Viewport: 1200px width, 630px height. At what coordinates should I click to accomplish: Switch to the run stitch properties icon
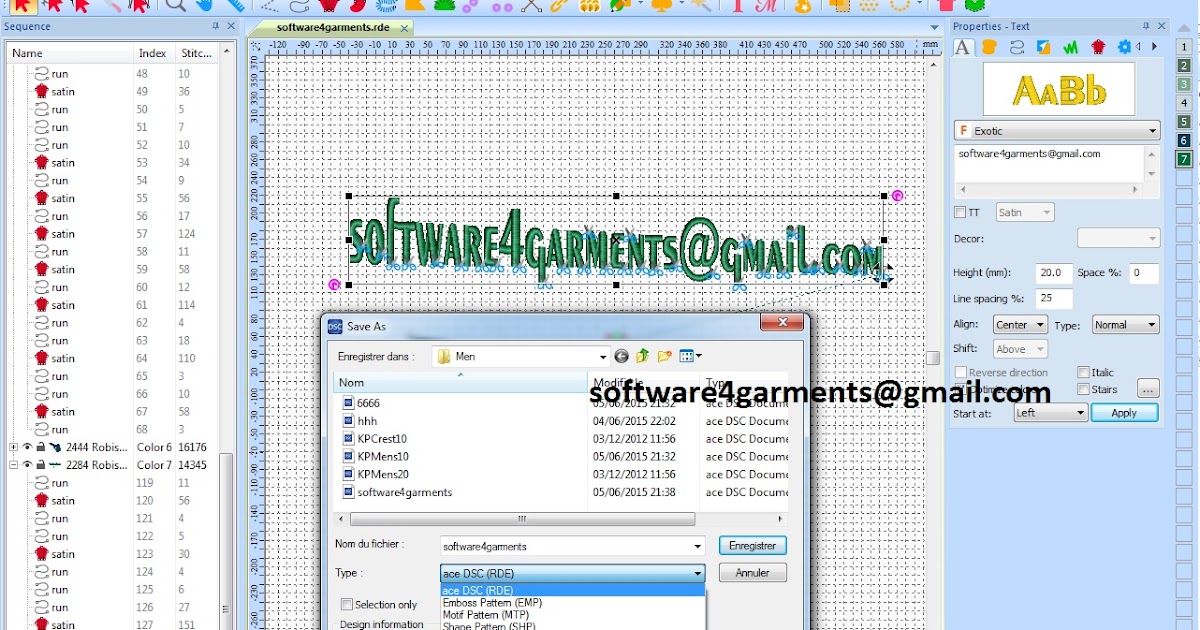pos(1018,47)
